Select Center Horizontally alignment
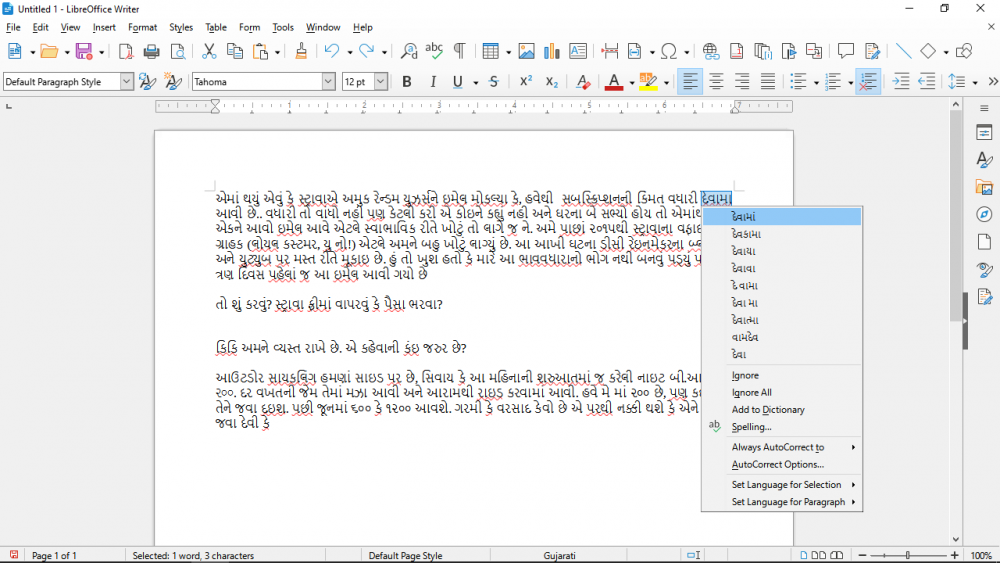 716,82
